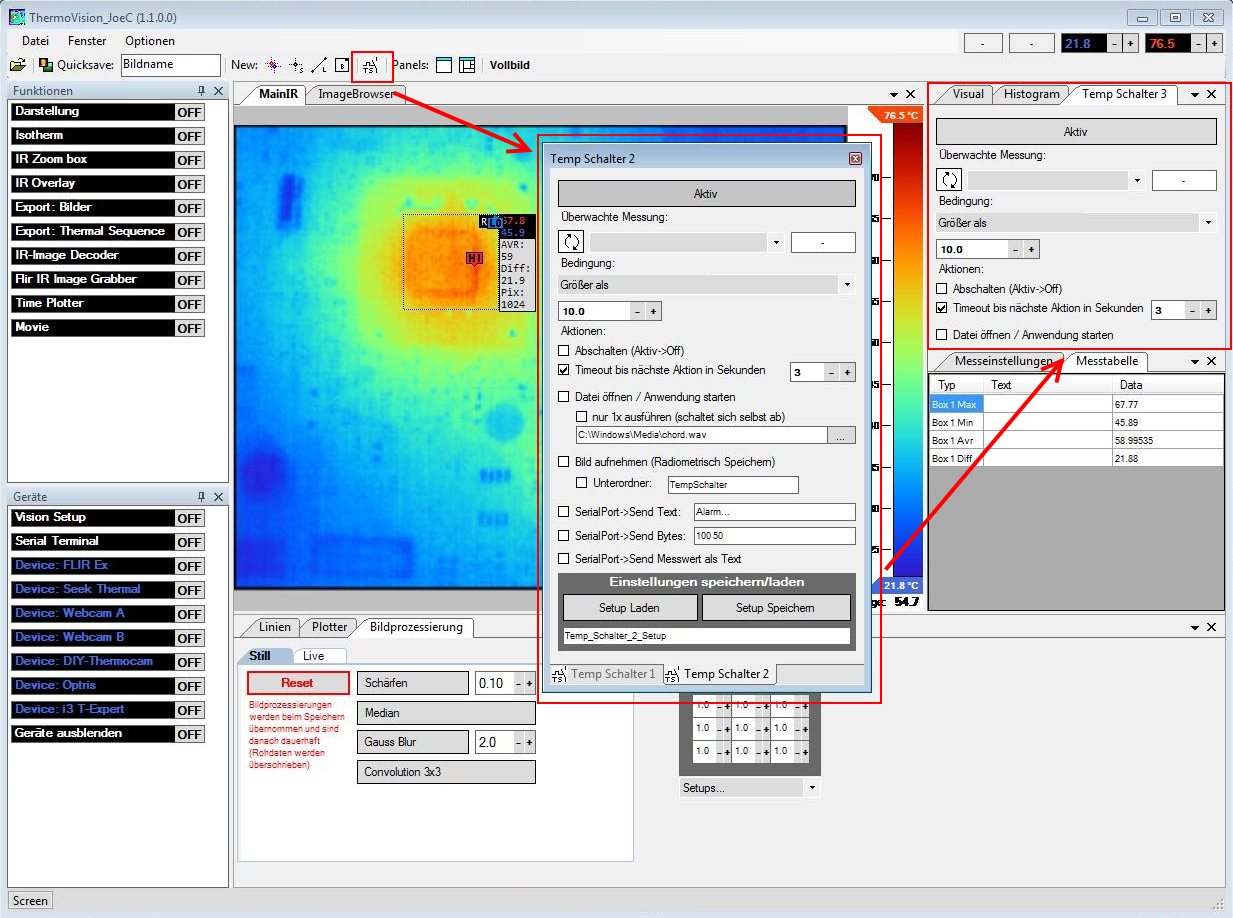Click the Setup Speichern button
Image resolution: width=1233 pixels, height=918 pixels.
coord(775,608)
